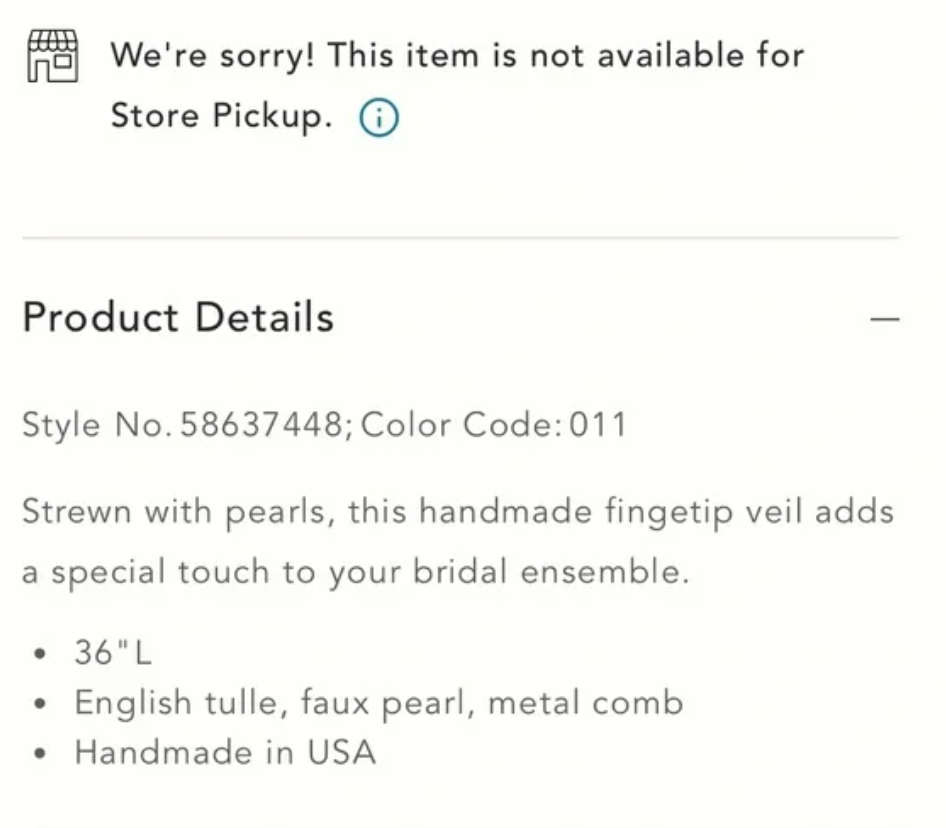Click the Color Code: 011 text
Image resolution: width=946 pixels, height=828 pixels.
tap(494, 425)
